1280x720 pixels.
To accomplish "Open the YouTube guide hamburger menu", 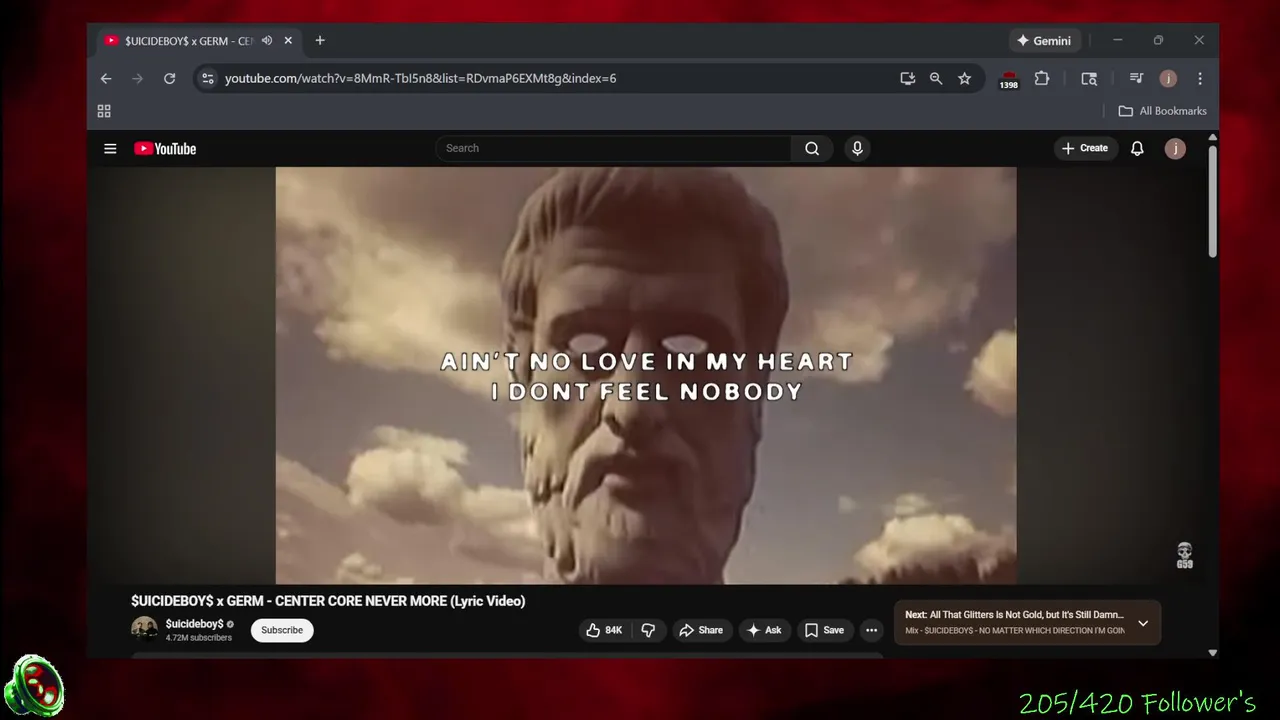I will [x=110, y=149].
